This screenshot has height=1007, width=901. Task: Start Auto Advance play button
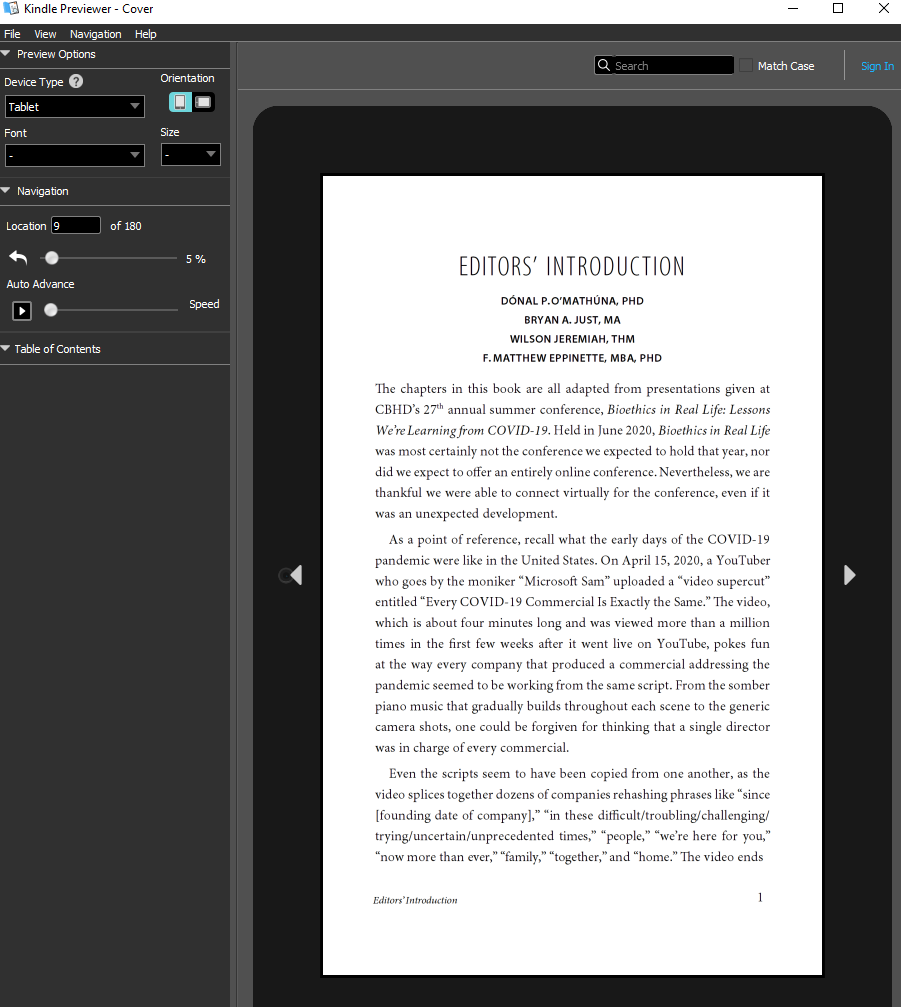(x=22, y=311)
